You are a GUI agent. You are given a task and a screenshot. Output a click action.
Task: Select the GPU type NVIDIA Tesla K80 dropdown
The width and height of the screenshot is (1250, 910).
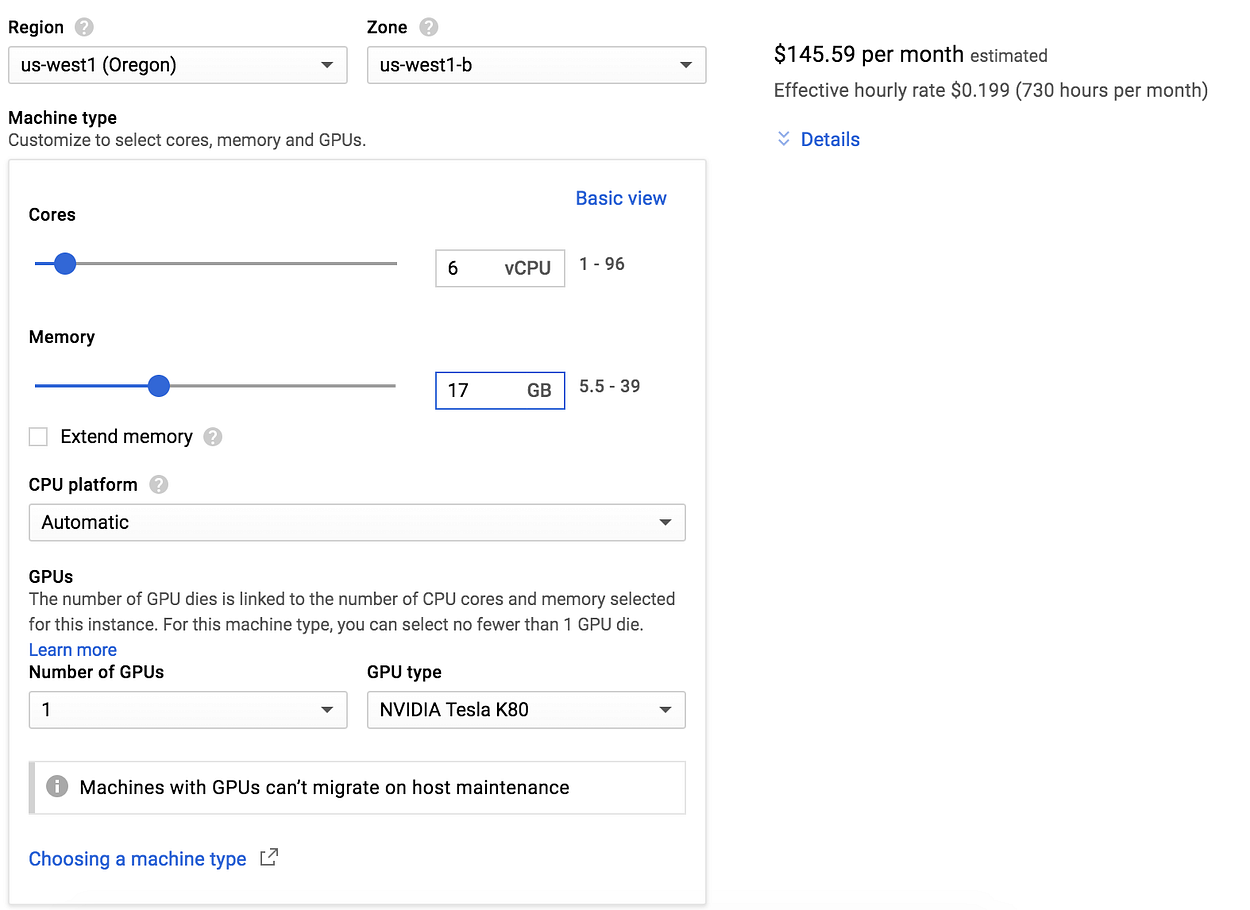click(526, 710)
